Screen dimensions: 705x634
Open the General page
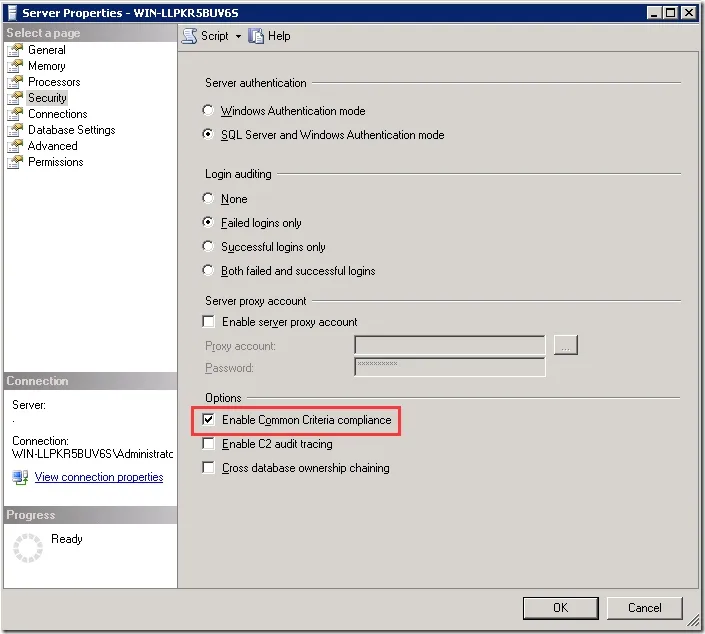pyautogui.click(x=47, y=50)
